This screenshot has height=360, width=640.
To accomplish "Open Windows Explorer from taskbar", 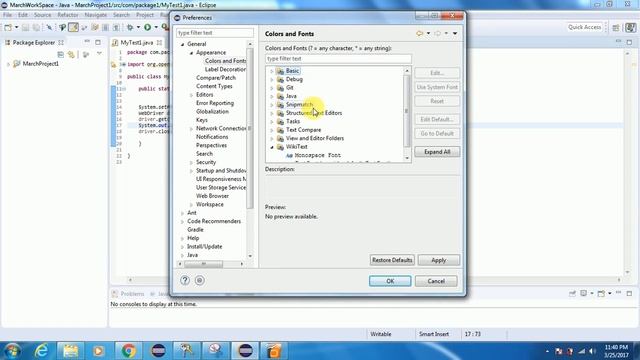I will (70, 351).
